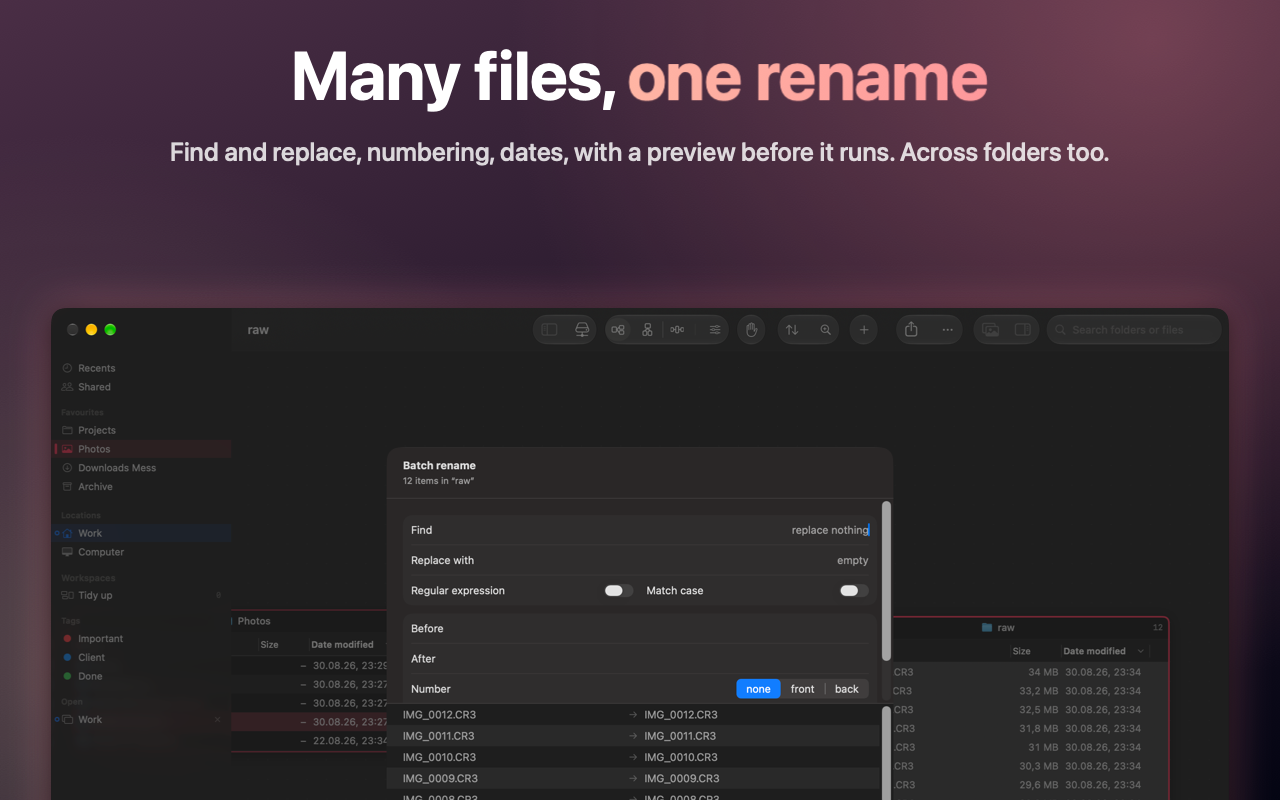
Task: Click the new name IMG_0012.CR3 after arrow
Action: pyautogui.click(x=681, y=715)
